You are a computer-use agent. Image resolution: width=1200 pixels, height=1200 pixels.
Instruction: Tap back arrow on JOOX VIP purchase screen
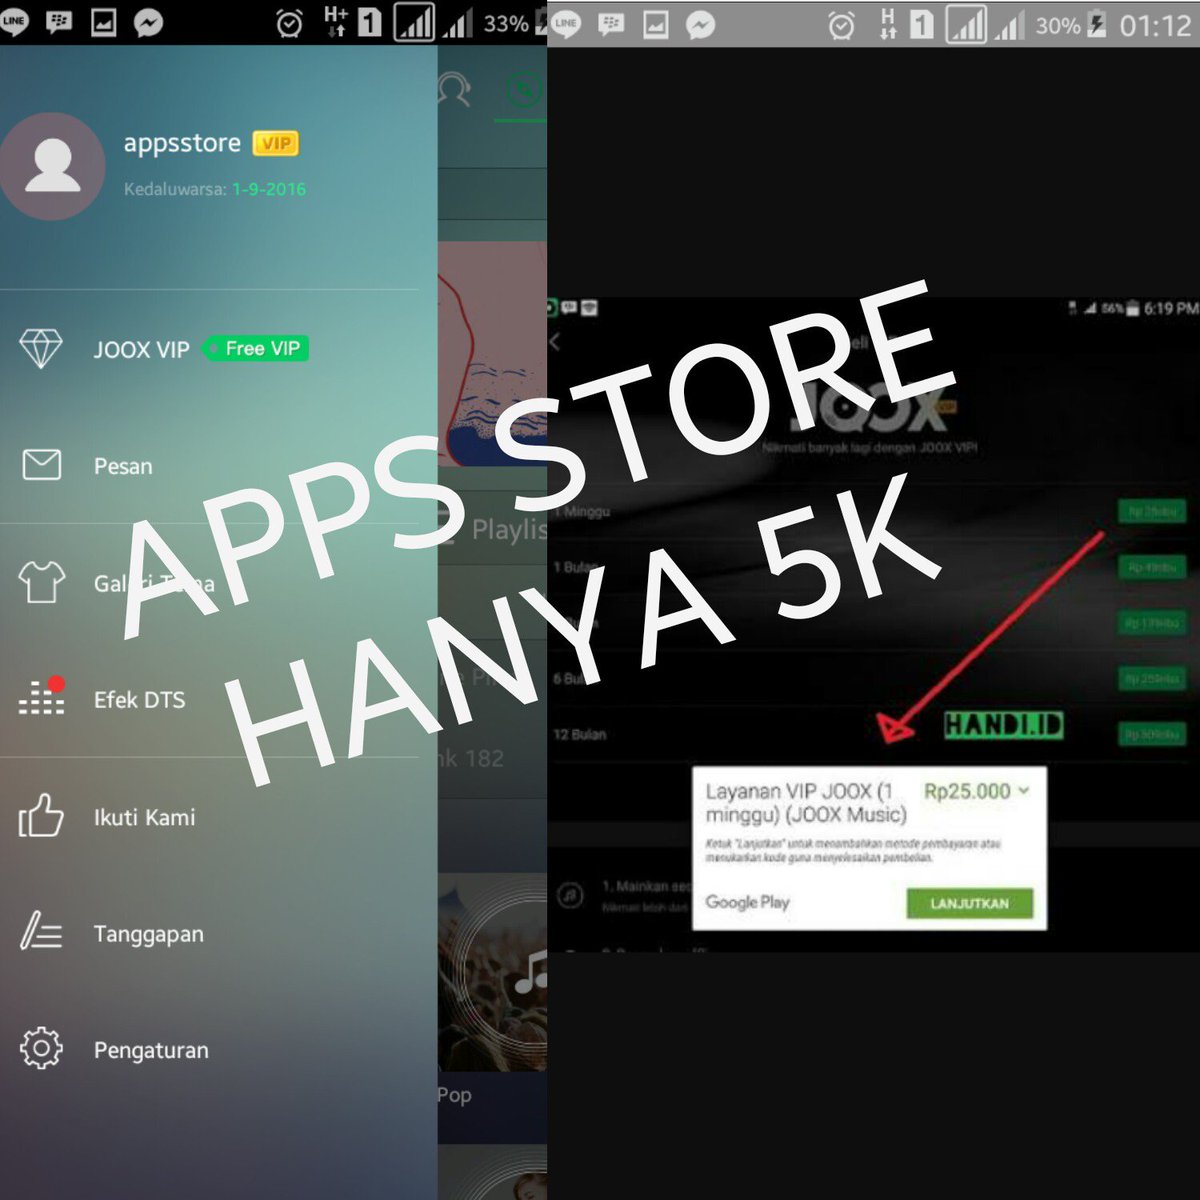556,342
